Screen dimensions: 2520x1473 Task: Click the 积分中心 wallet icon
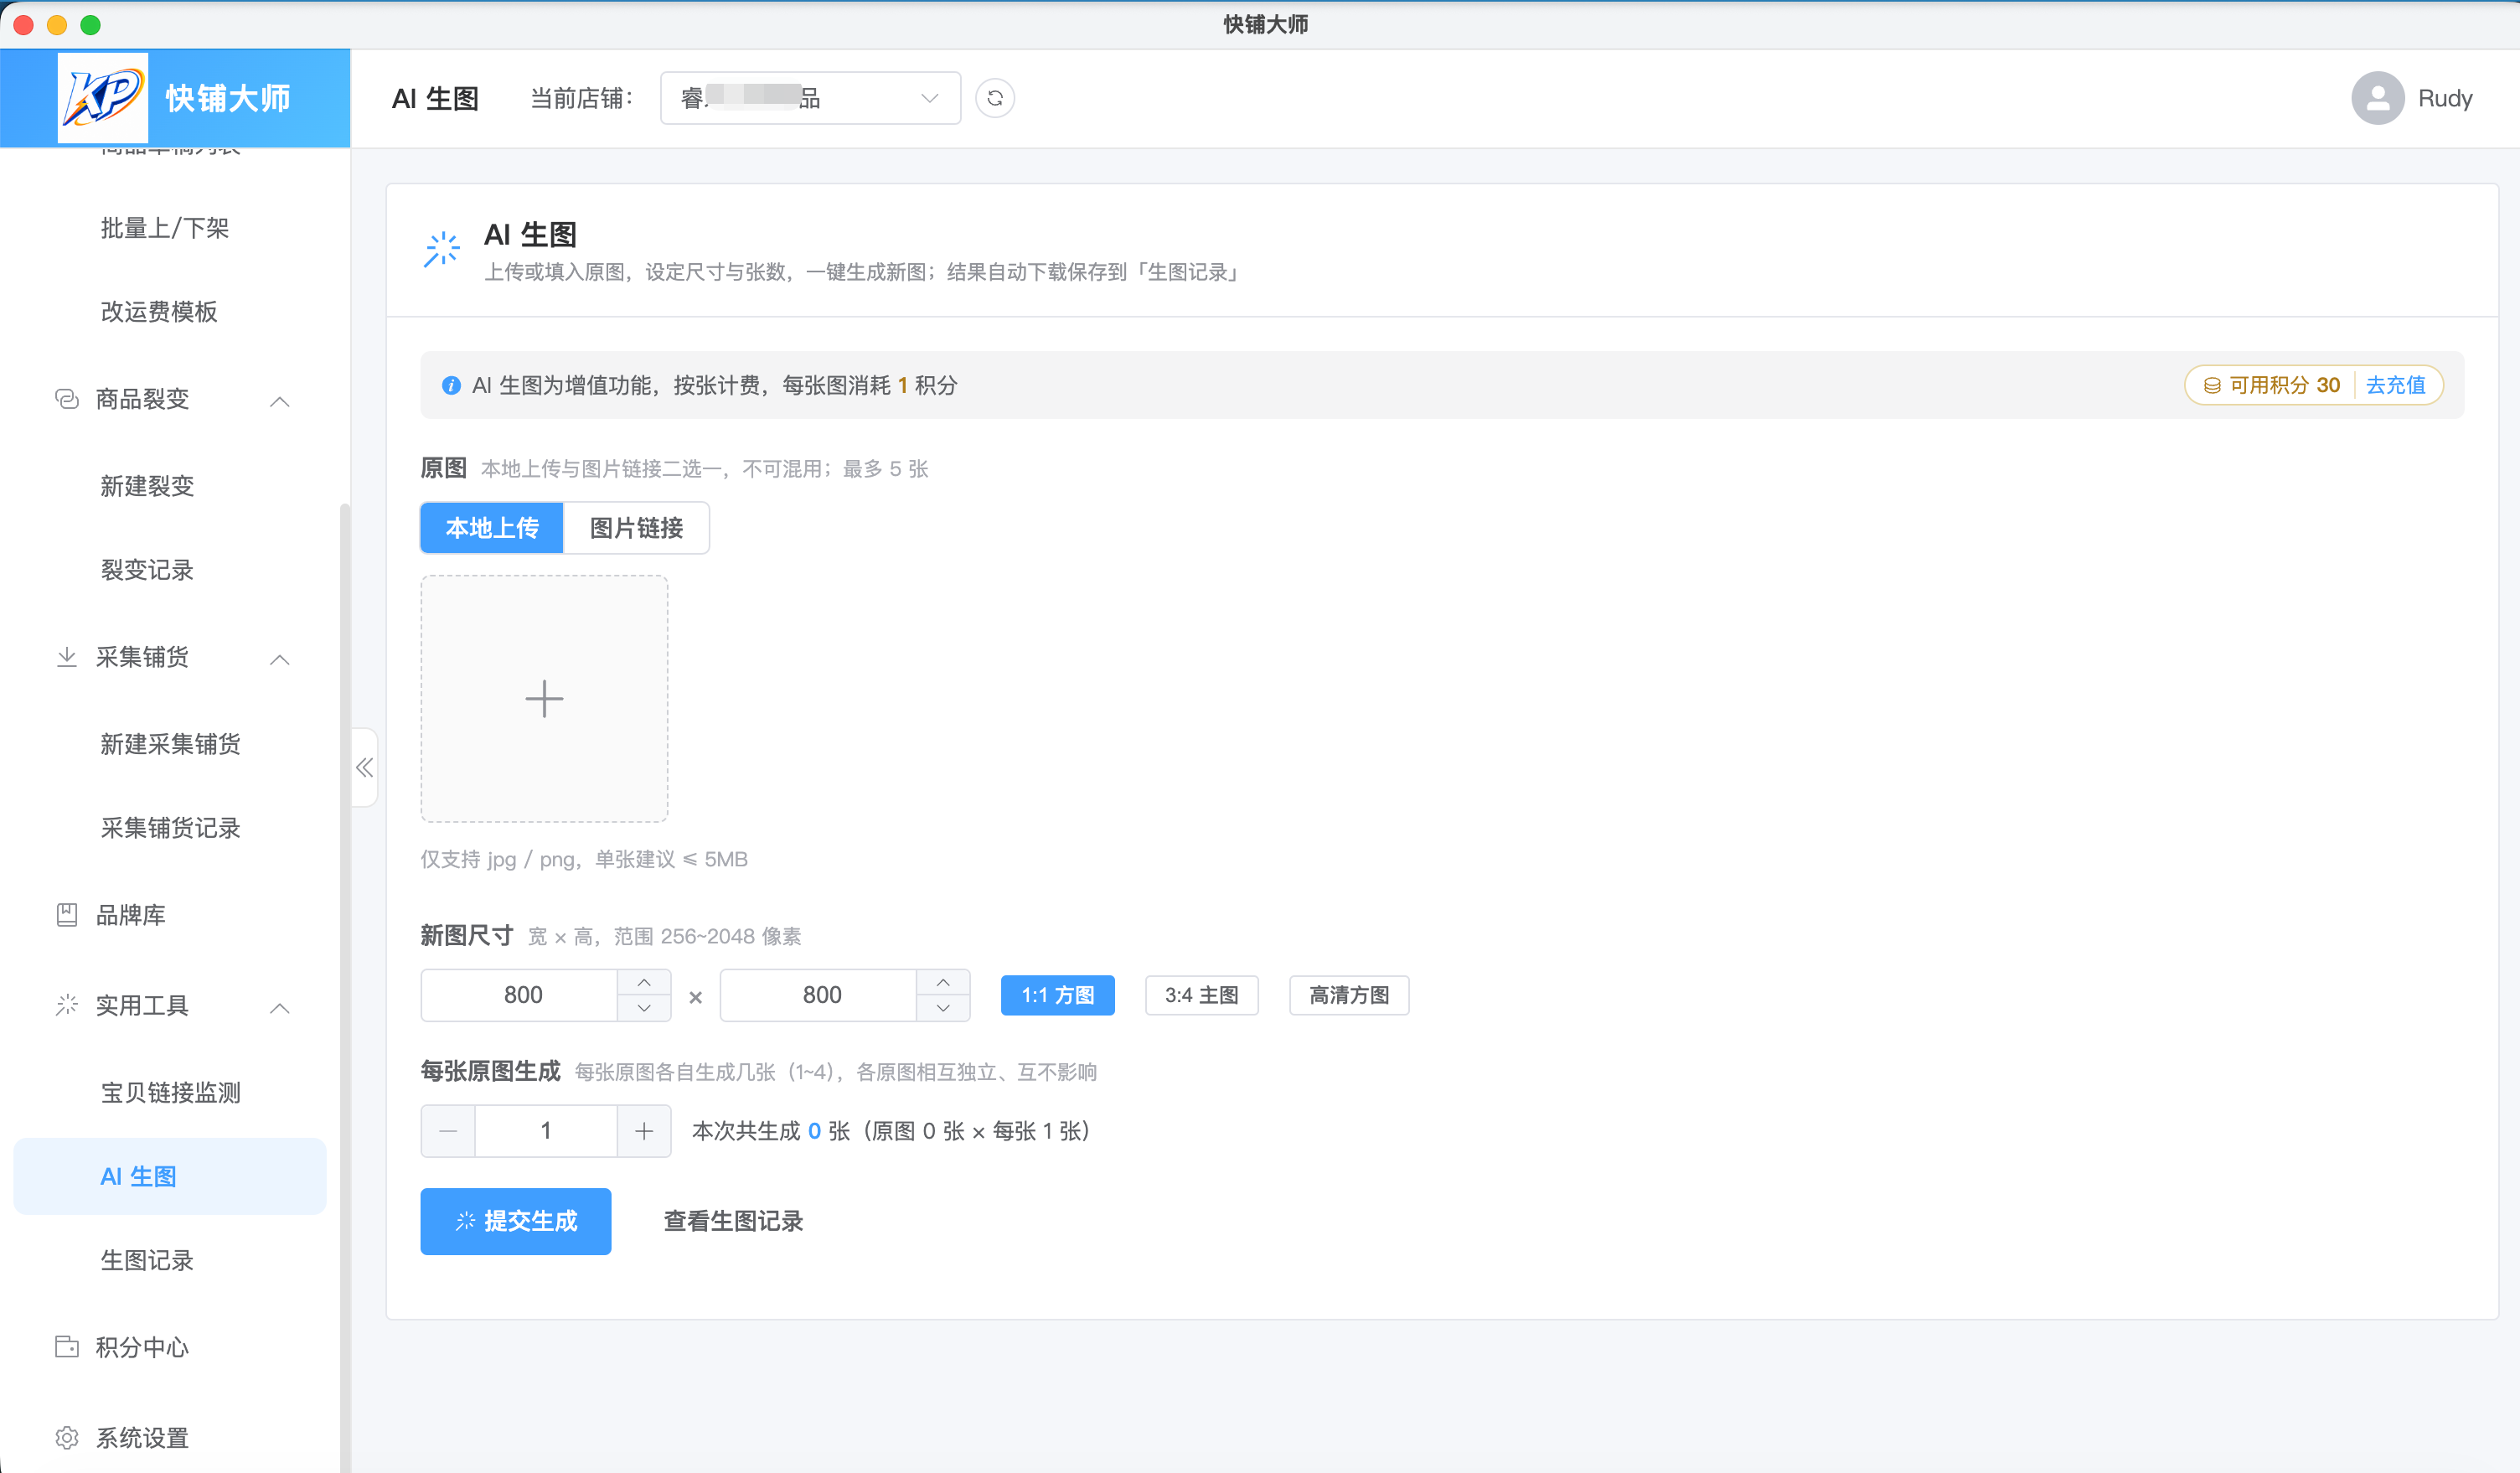click(x=67, y=1347)
